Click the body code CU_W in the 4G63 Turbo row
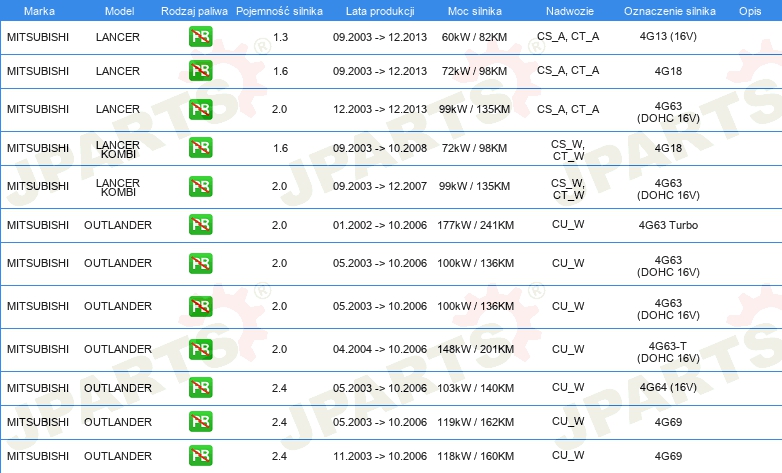Image resolution: width=782 pixels, height=473 pixels. point(568,225)
